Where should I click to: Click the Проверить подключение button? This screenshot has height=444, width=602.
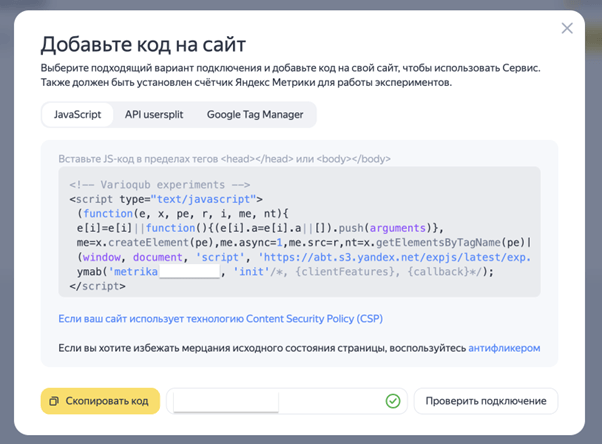(x=486, y=401)
